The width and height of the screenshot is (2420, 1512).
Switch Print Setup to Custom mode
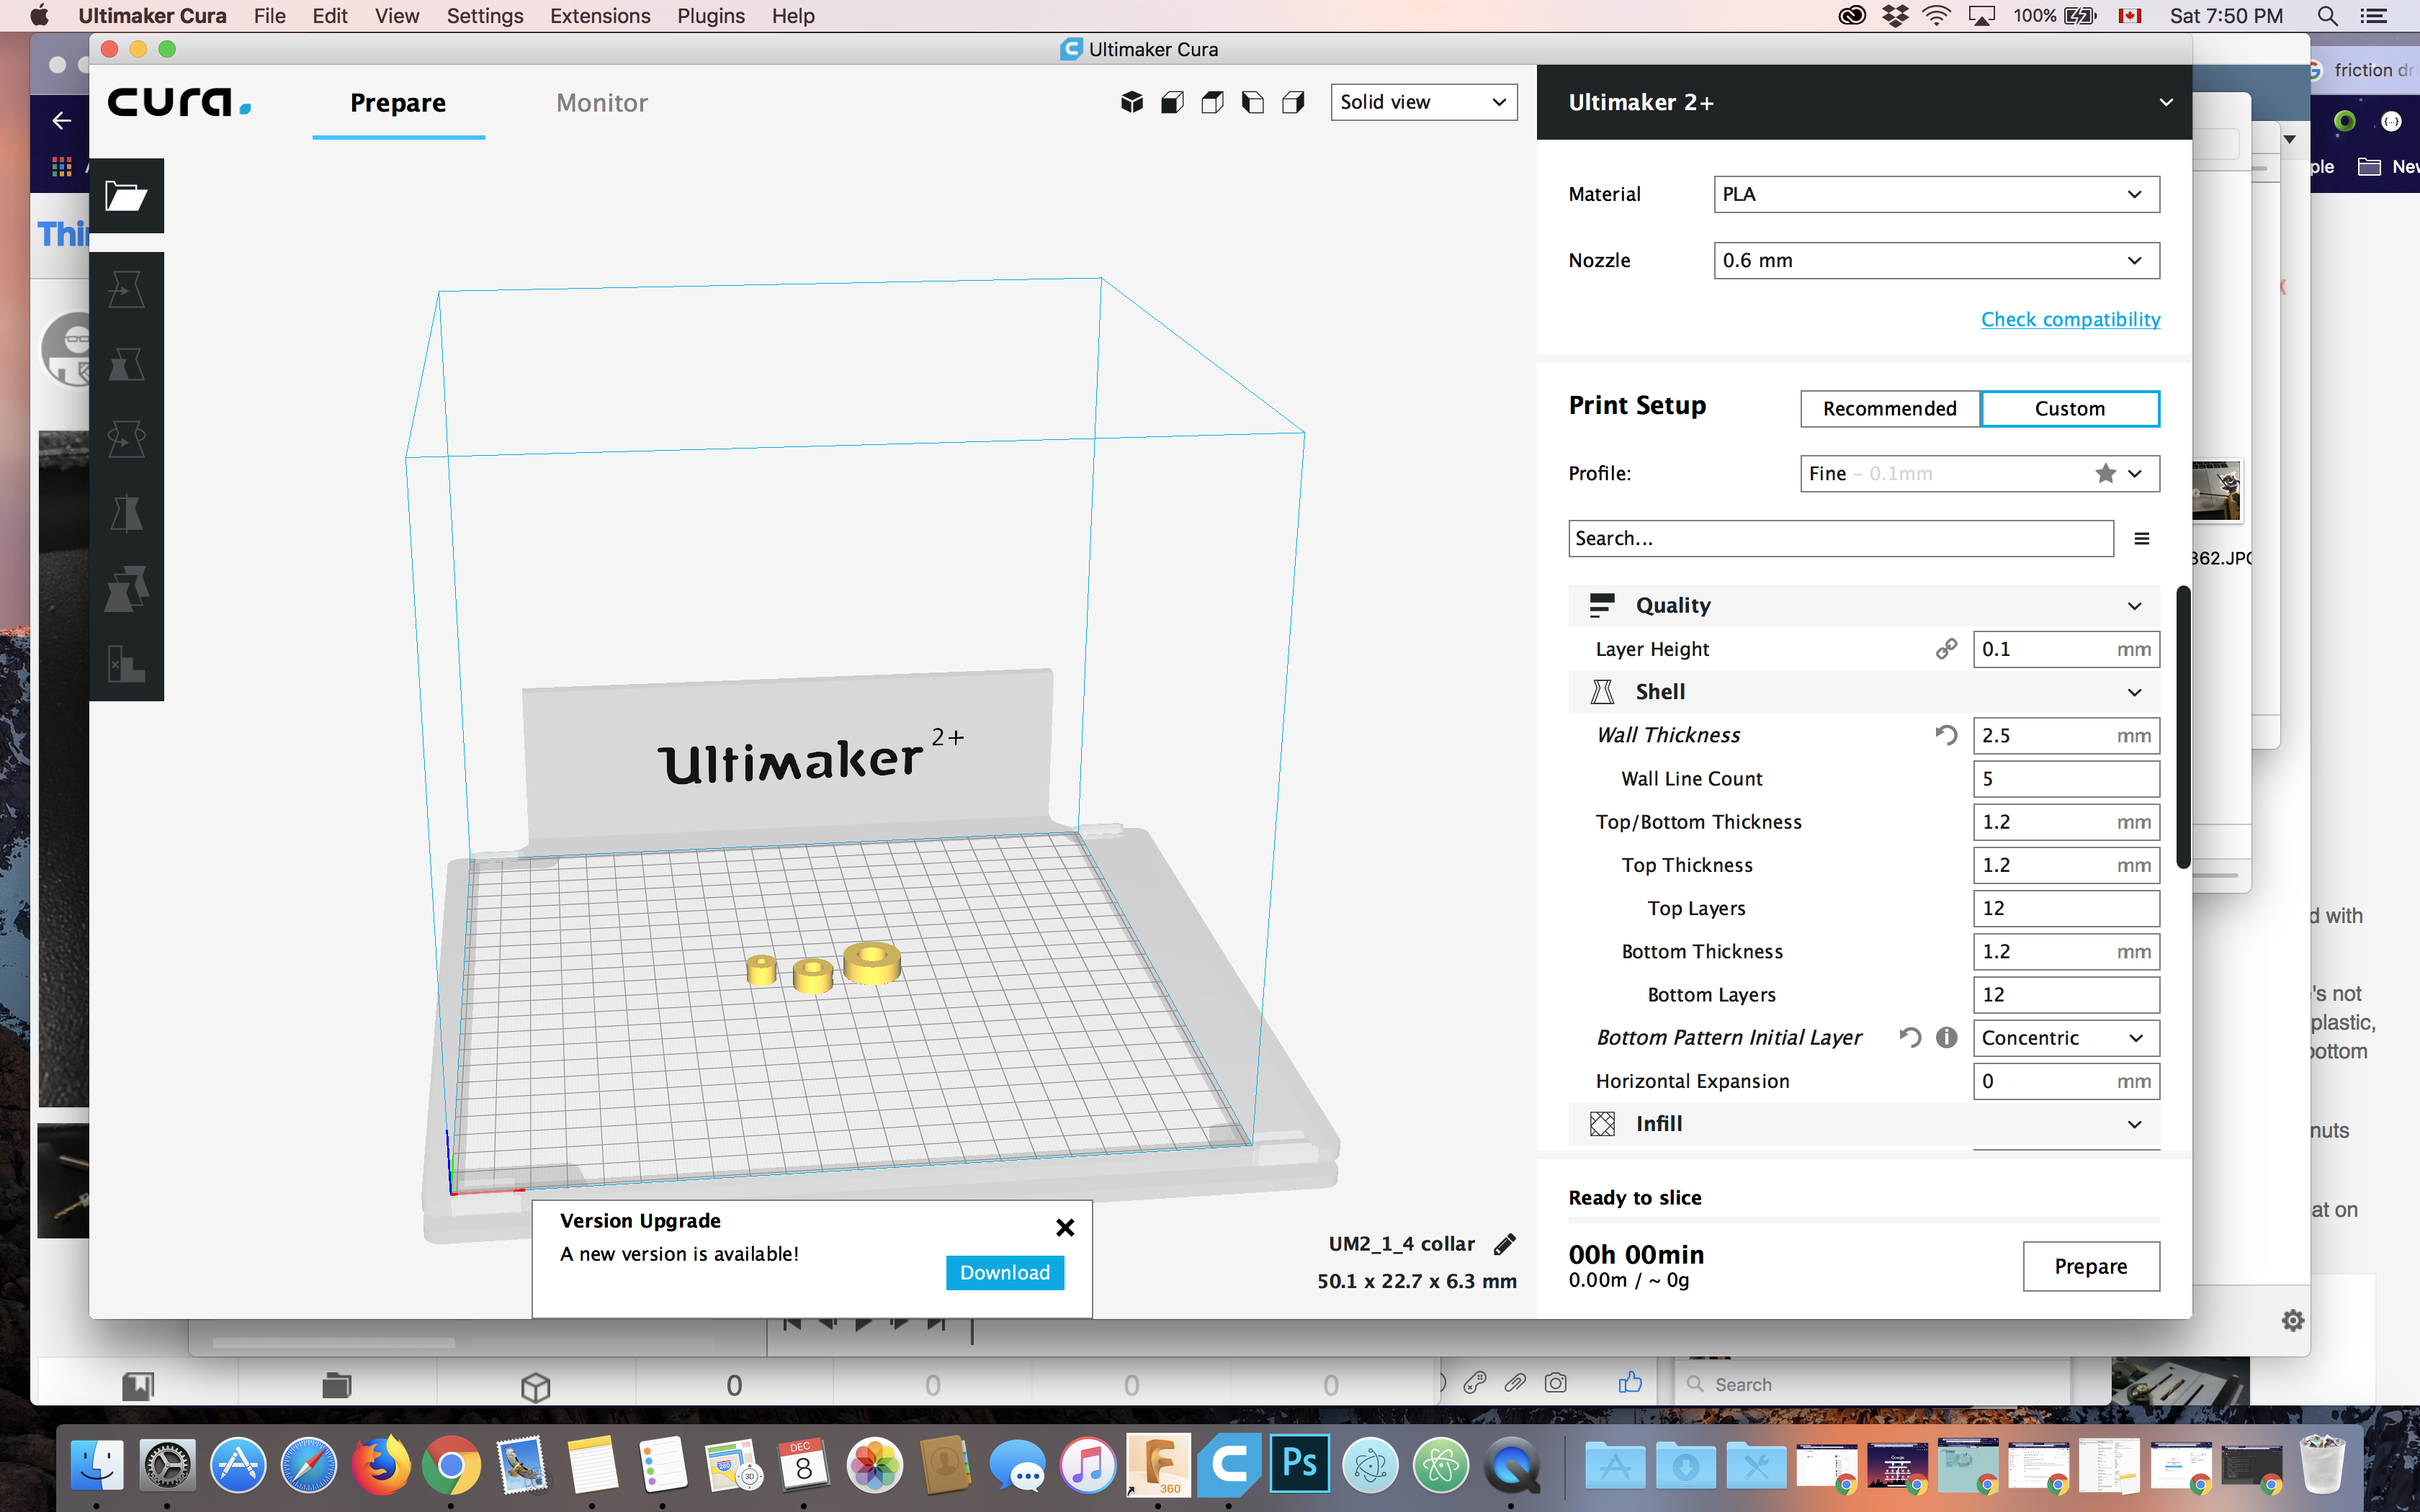[2069, 408]
